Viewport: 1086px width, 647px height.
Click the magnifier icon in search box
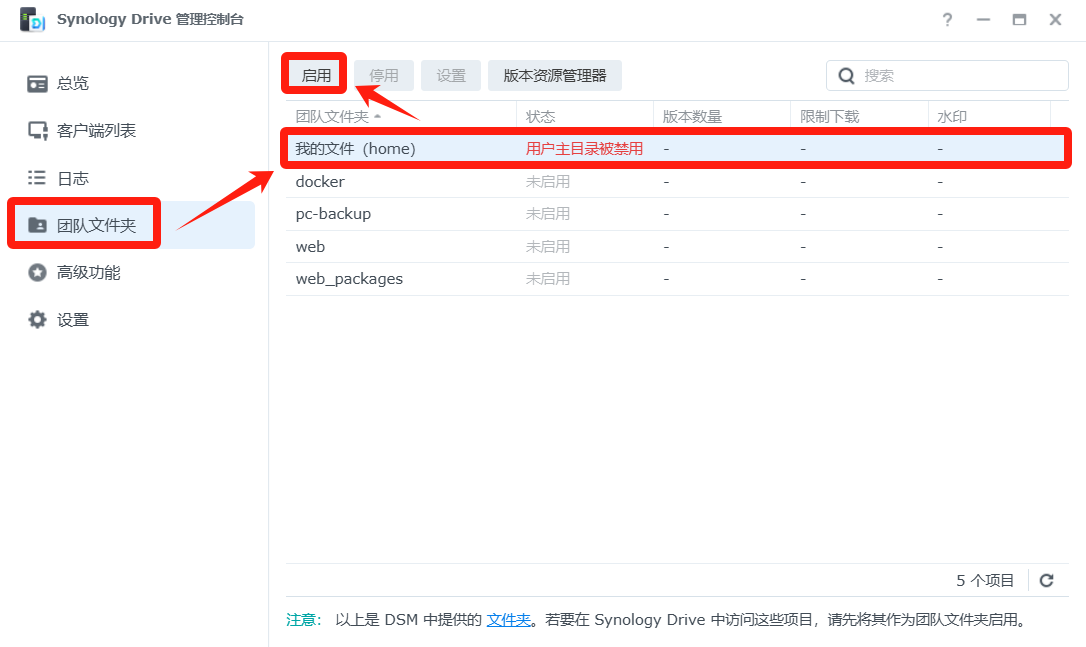click(x=847, y=76)
